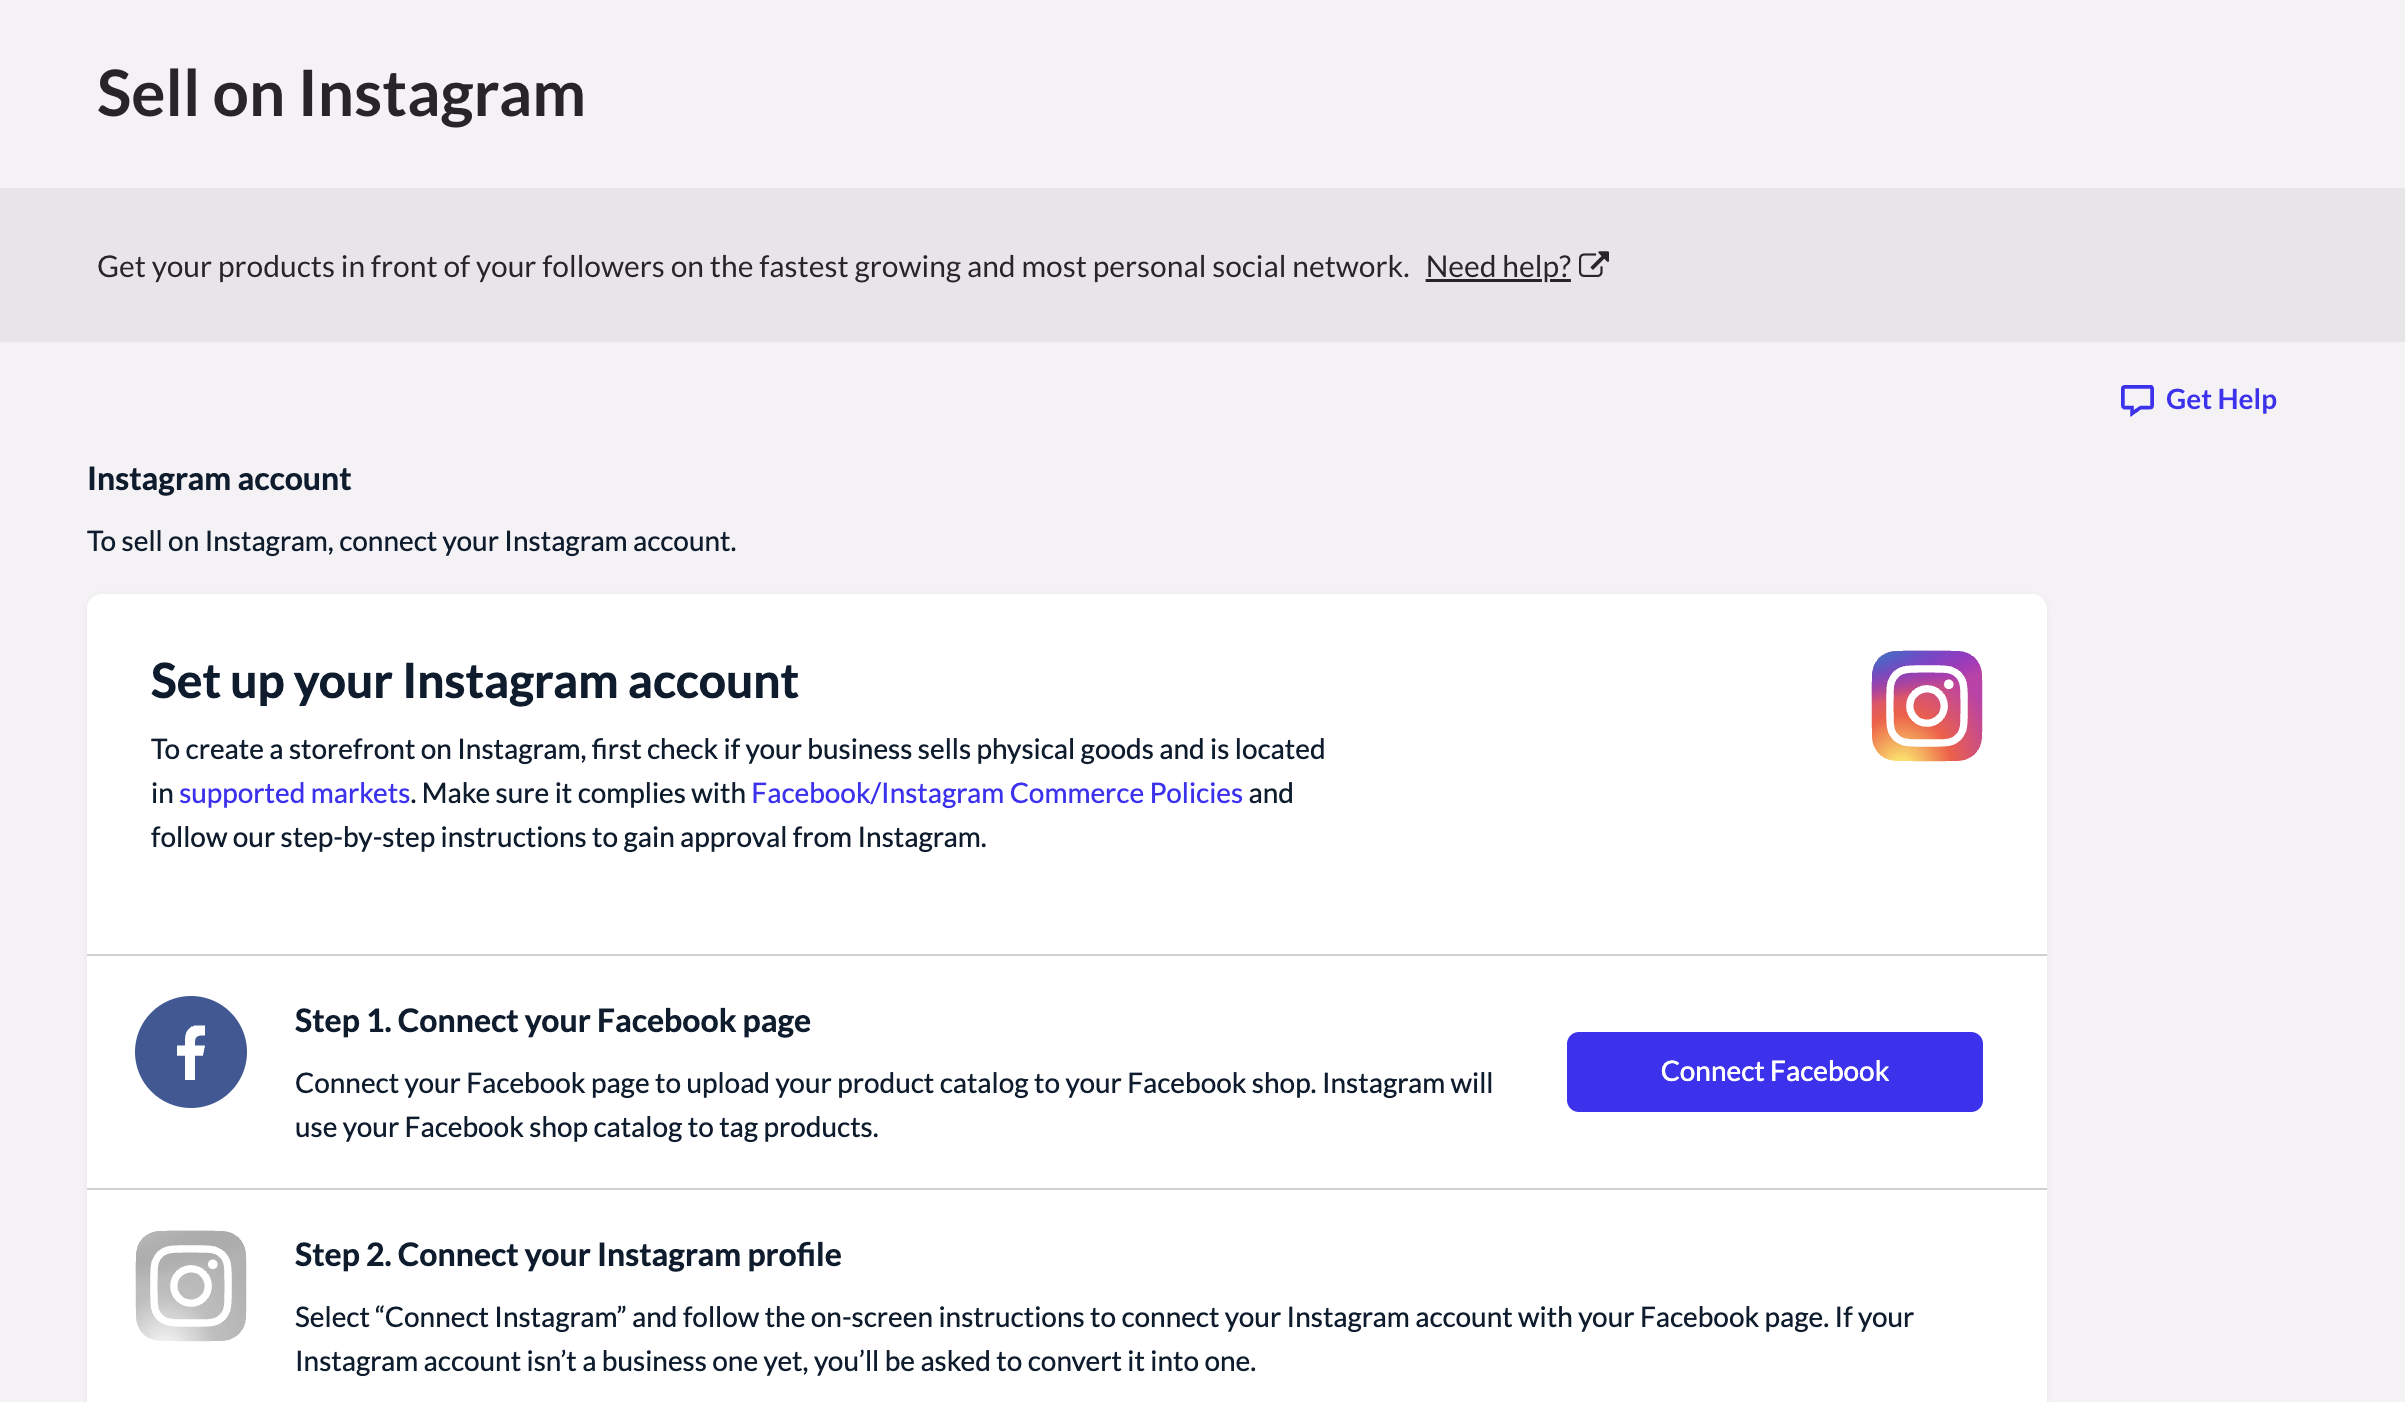Click the Step 2 description about on-screen instructions
The height and width of the screenshot is (1402, 2405).
coord(1103,1339)
